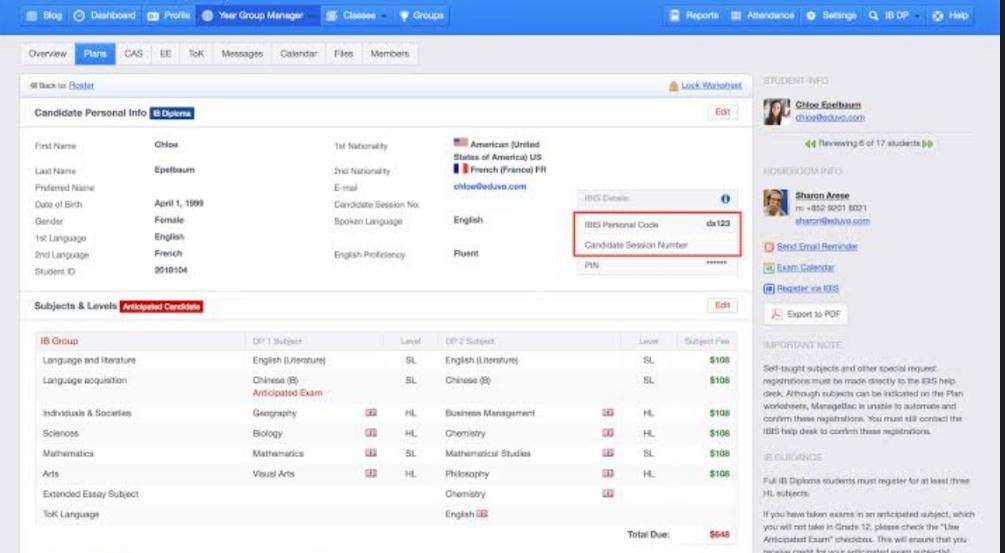Open the IB DP search dropdown

(893, 15)
